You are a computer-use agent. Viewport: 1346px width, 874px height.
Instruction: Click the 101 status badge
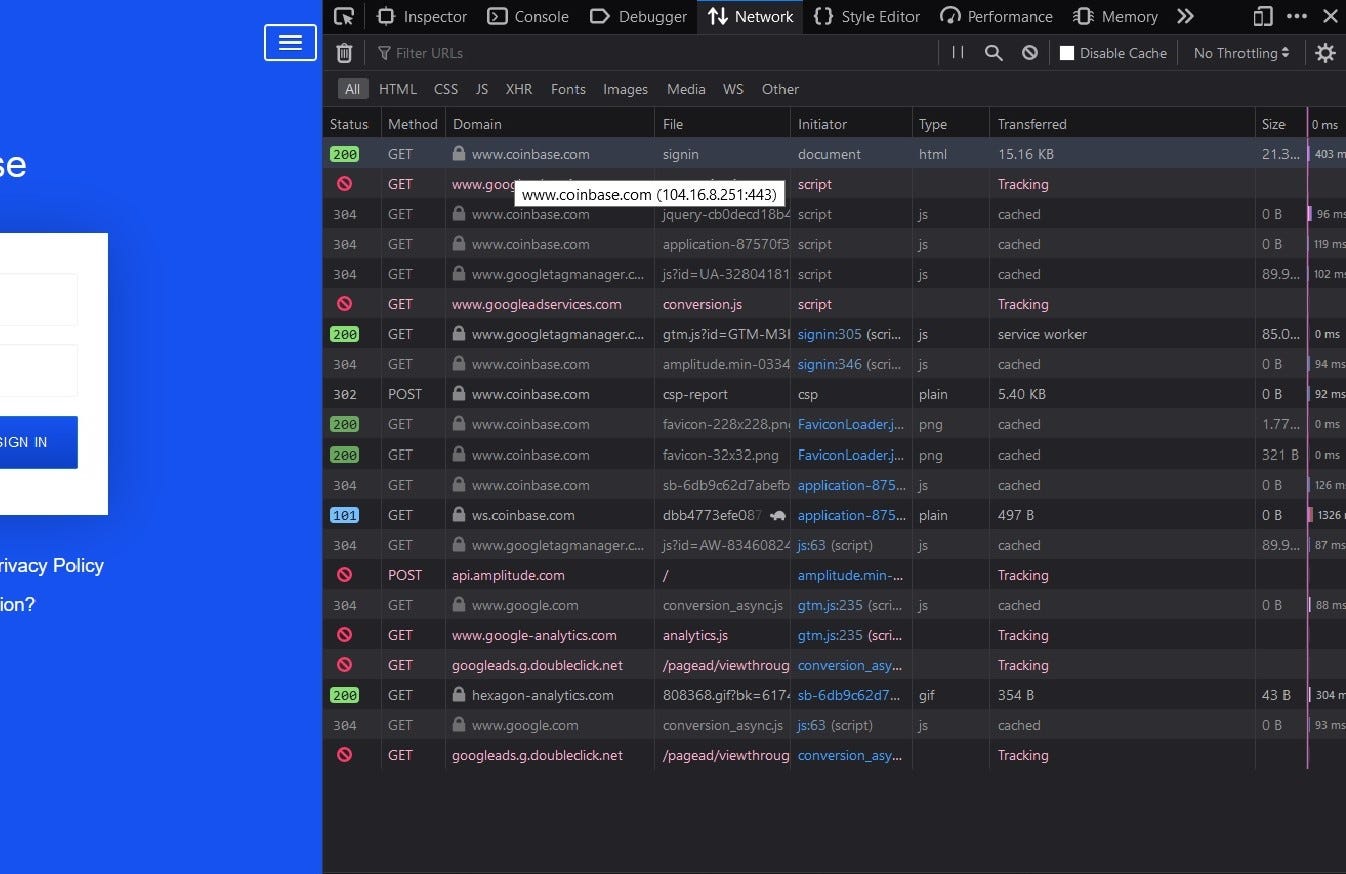click(x=344, y=515)
